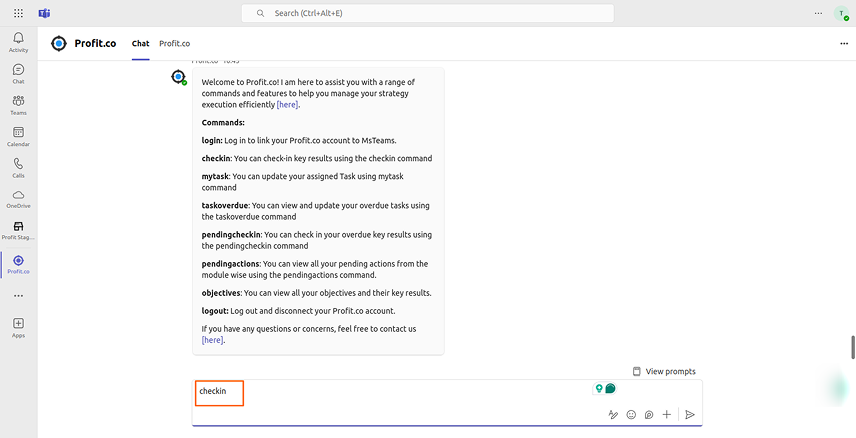The height and width of the screenshot is (438, 856).
Task: Click the green lightbulb extension icon in compose box
Action: [599, 388]
